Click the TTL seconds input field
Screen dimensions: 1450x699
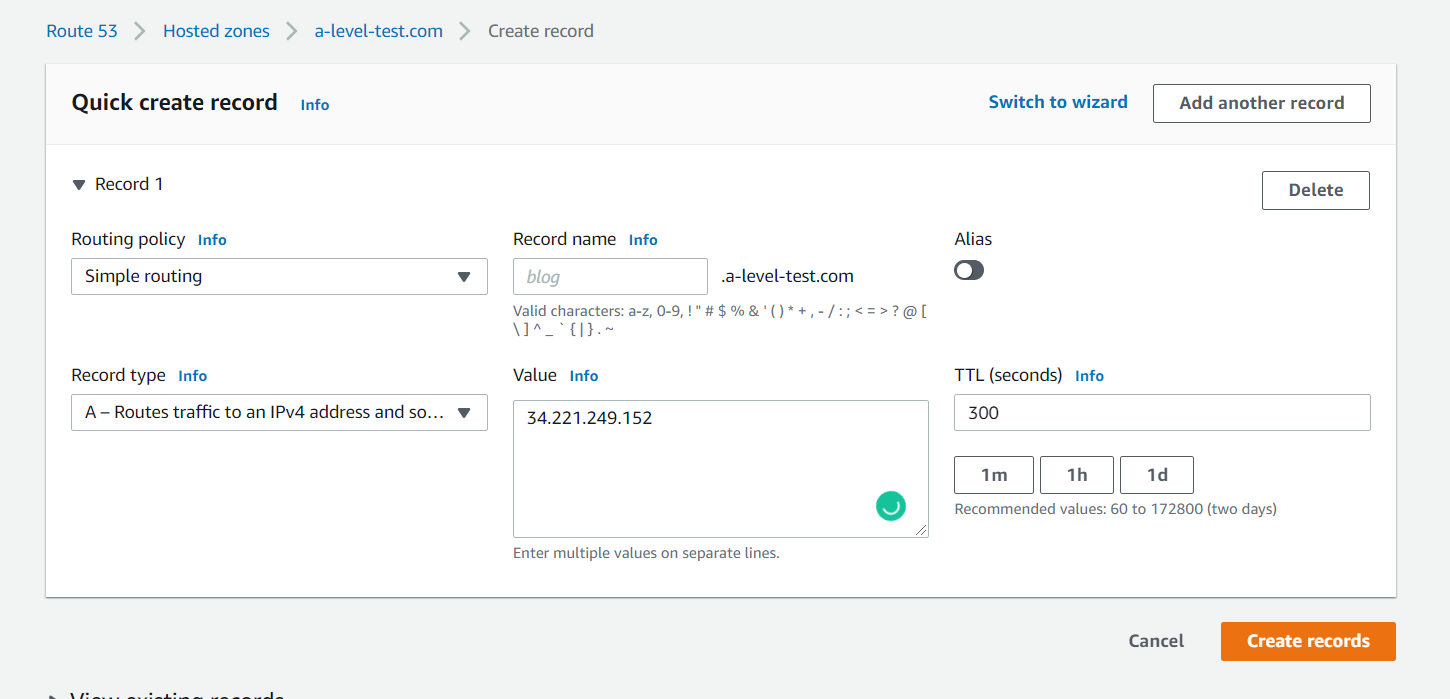click(x=1161, y=413)
